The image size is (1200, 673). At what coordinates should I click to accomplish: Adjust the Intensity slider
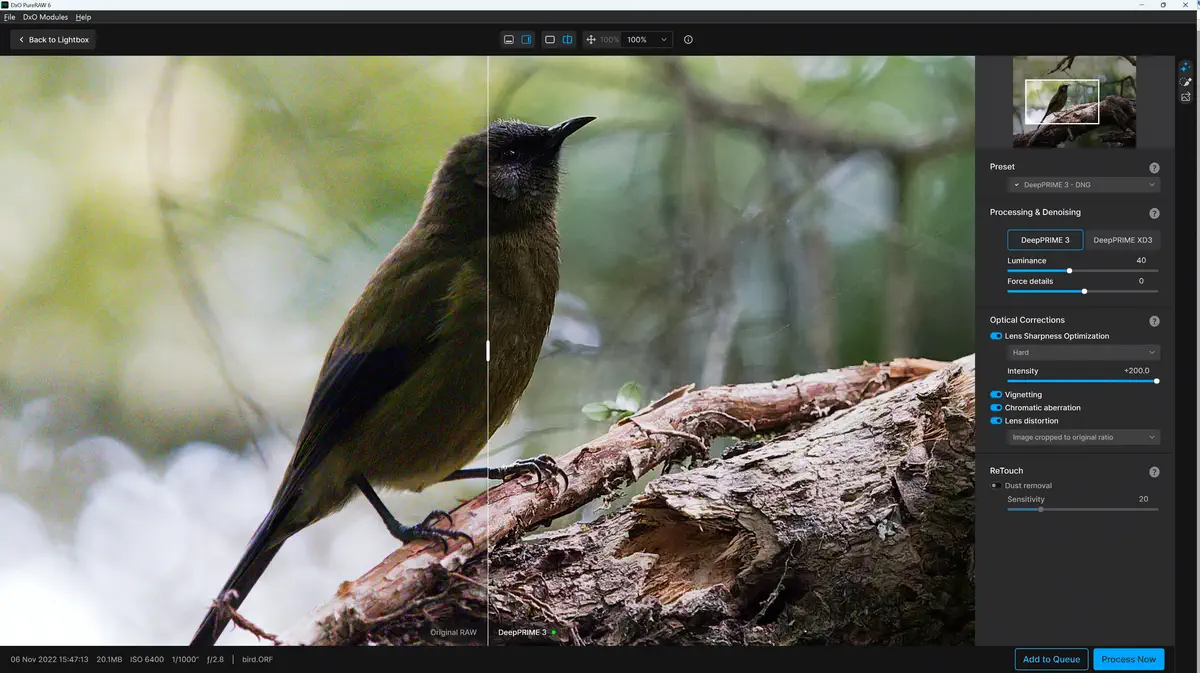click(x=1083, y=381)
